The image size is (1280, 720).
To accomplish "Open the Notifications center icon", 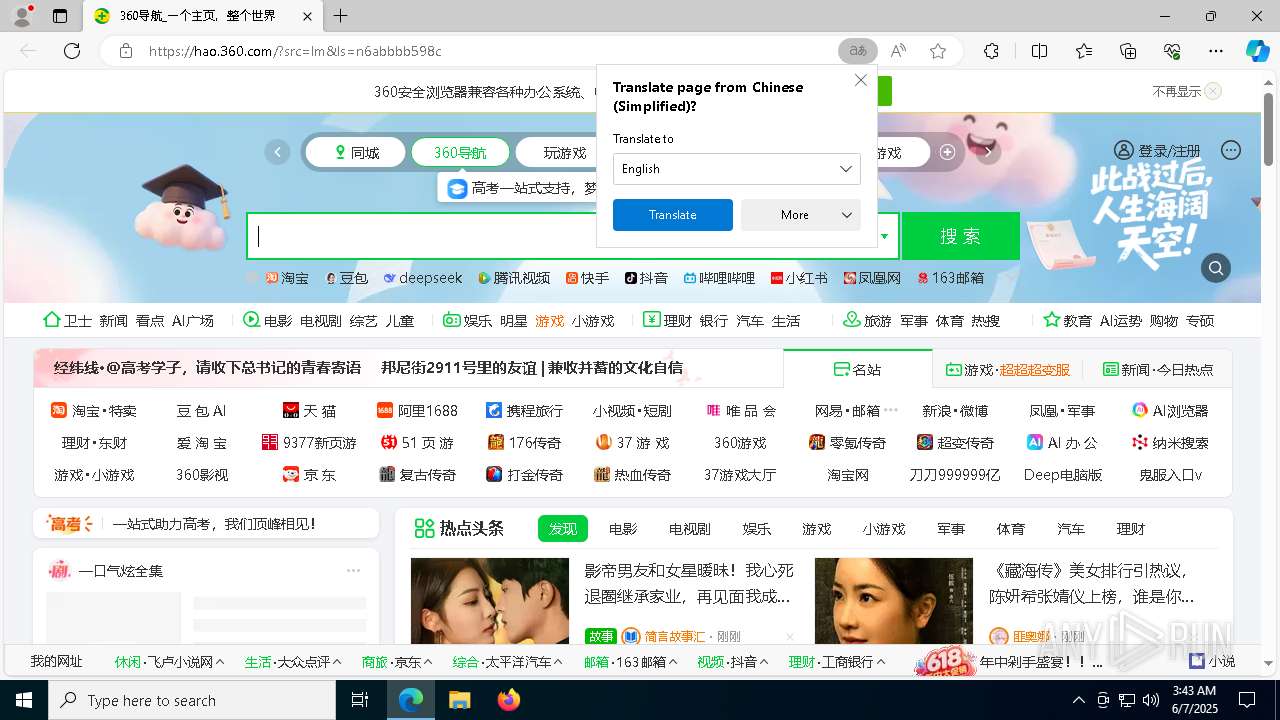I will (x=1247, y=700).
